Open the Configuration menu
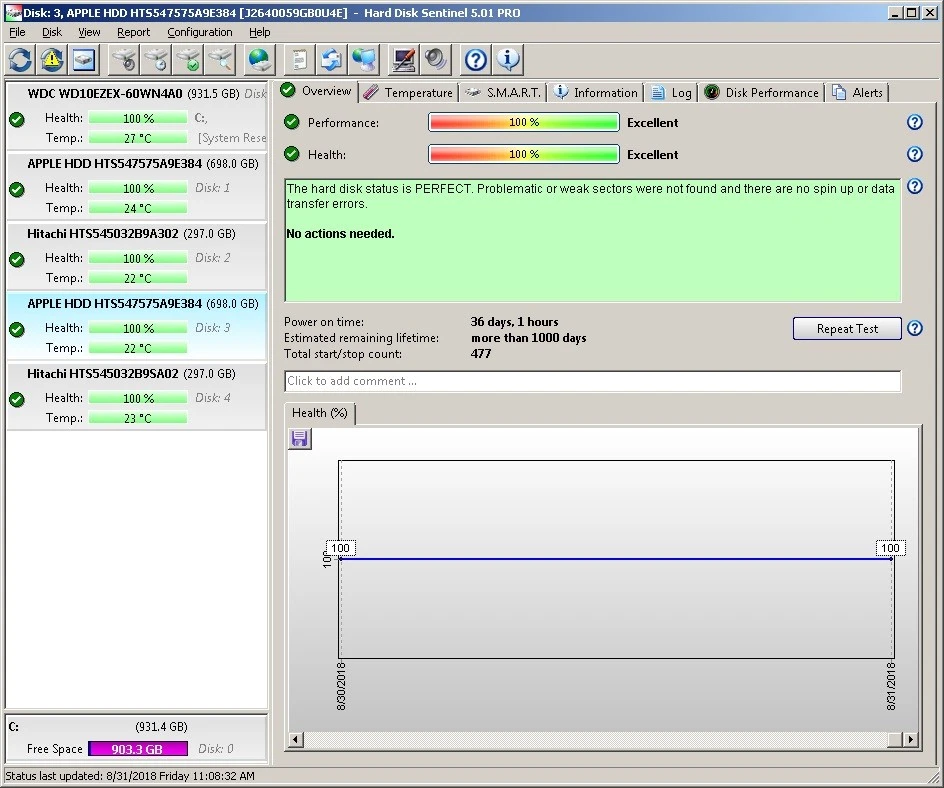 click(x=200, y=32)
